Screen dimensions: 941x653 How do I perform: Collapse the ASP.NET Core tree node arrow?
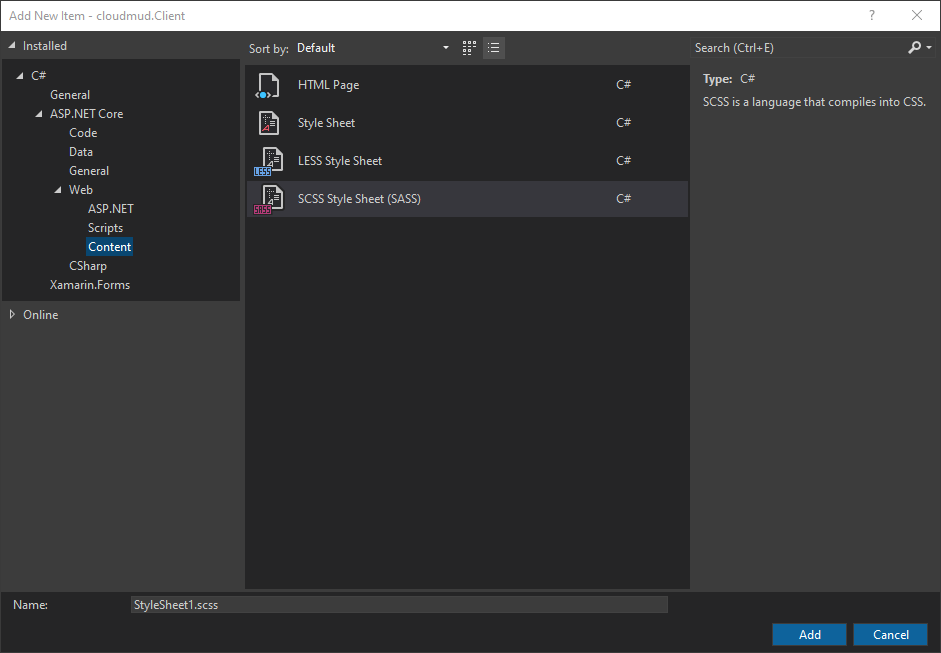[39, 113]
